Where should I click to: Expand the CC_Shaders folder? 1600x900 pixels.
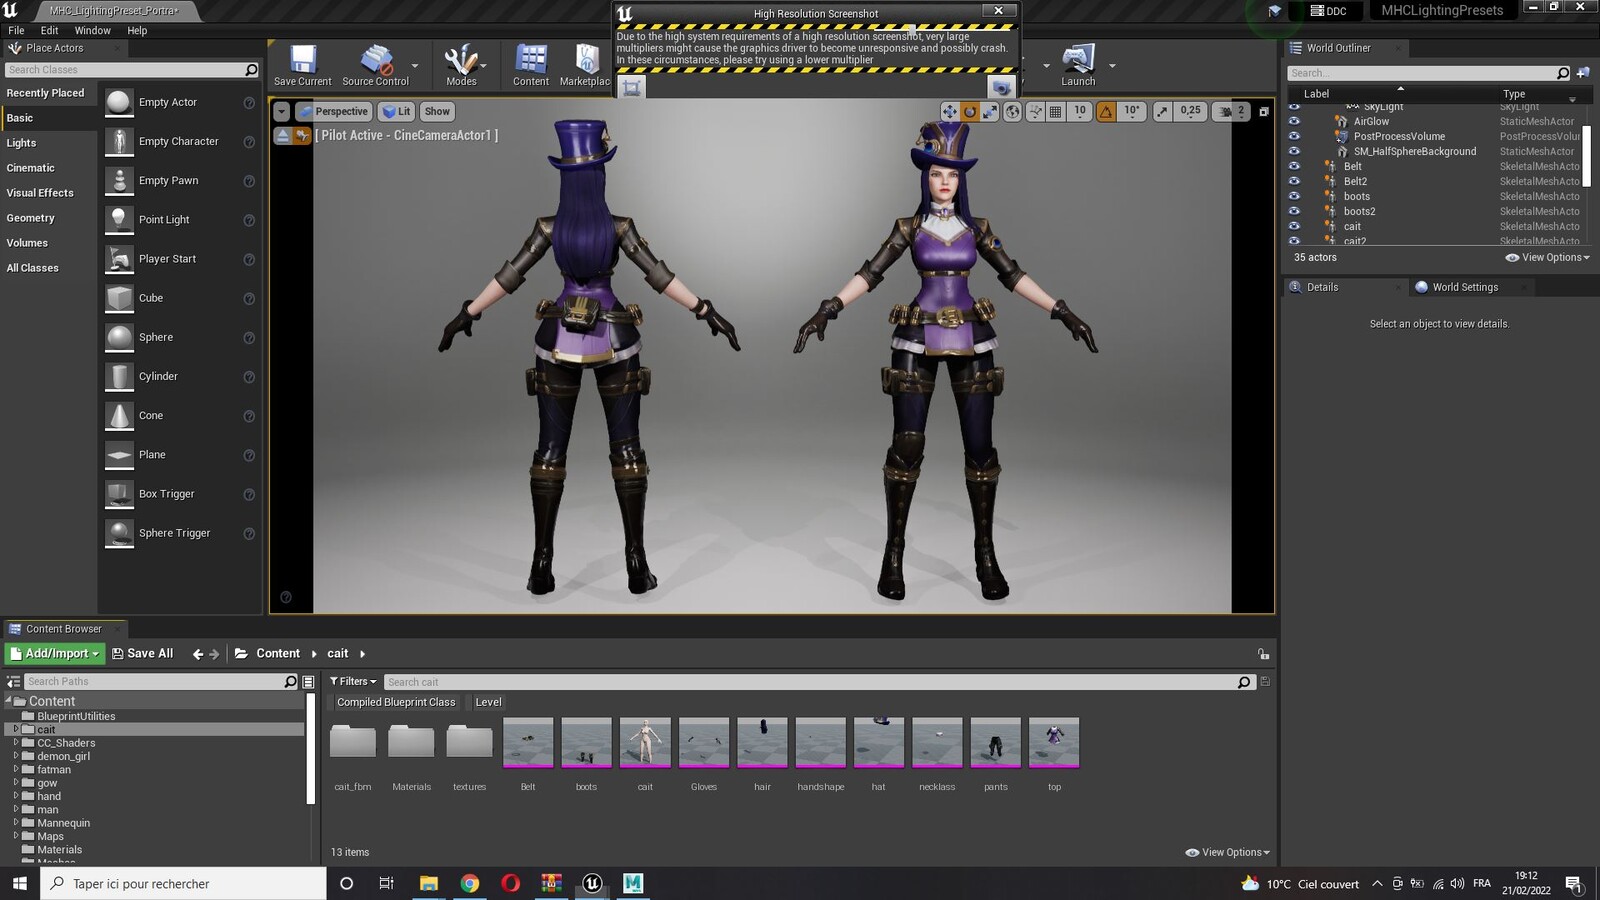pyautogui.click(x=16, y=743)
